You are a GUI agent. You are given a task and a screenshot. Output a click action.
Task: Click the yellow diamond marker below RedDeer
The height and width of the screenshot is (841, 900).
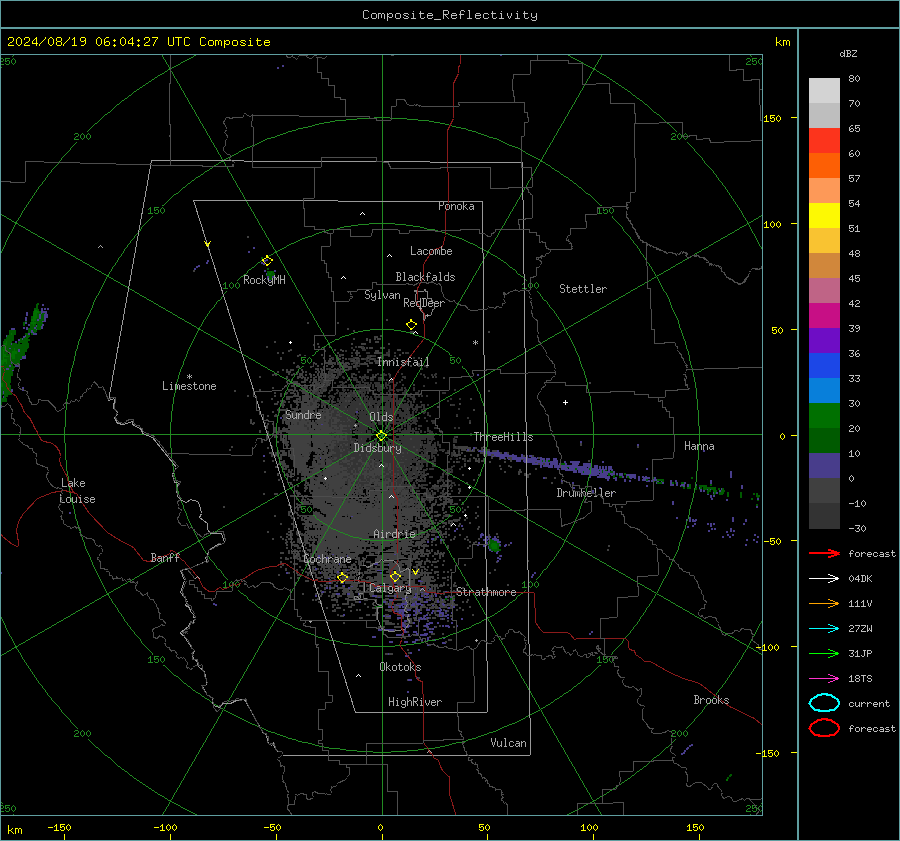(x=411, y=325)
